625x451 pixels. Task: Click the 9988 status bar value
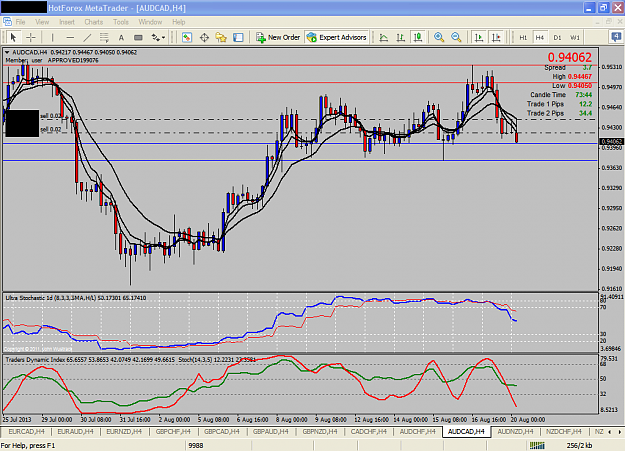(196, 445)
